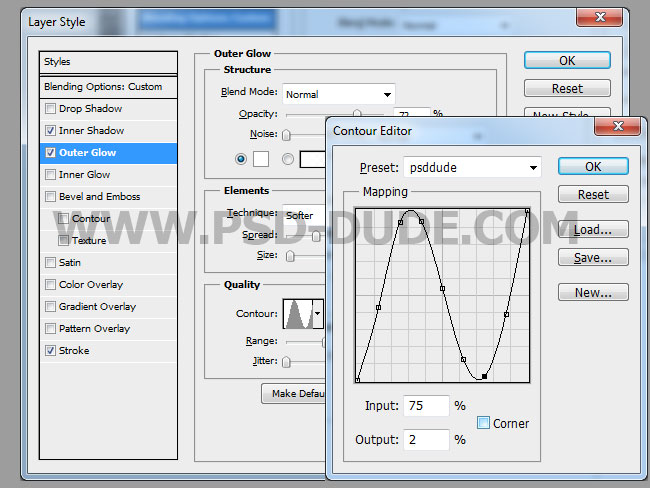Select the Stroke style row
Viewport: 650px width, 488px height.
pos(109,351)
